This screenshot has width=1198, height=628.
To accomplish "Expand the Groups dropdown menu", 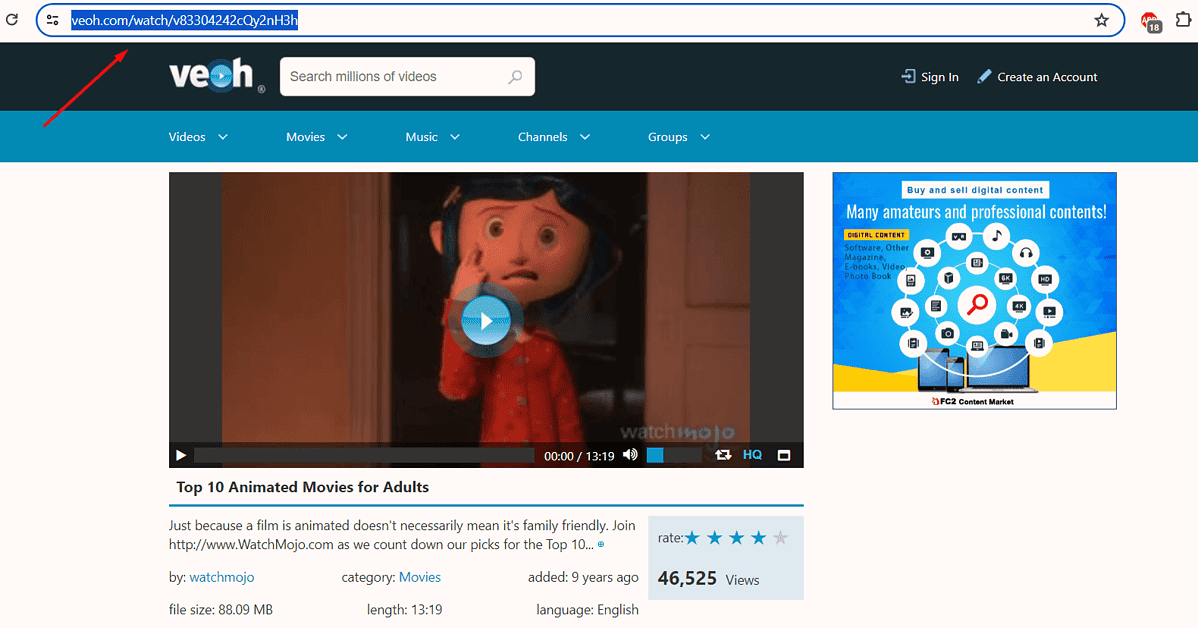I will point(678,136).
